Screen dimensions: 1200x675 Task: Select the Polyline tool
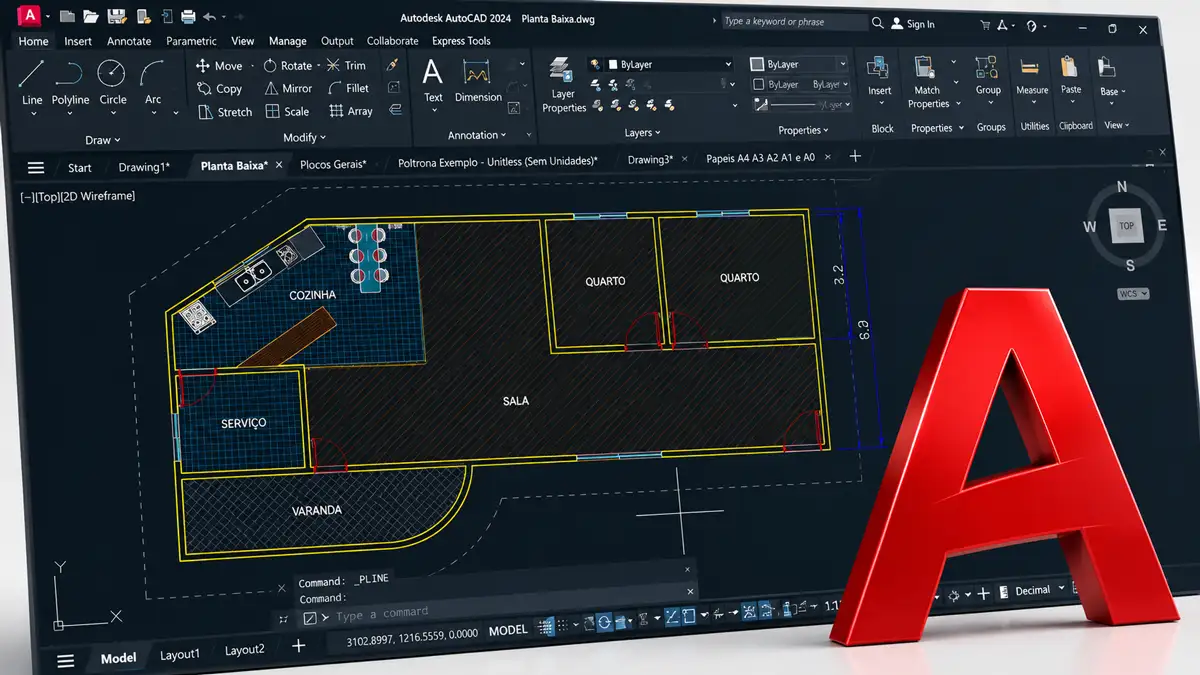tap(71, 82)
